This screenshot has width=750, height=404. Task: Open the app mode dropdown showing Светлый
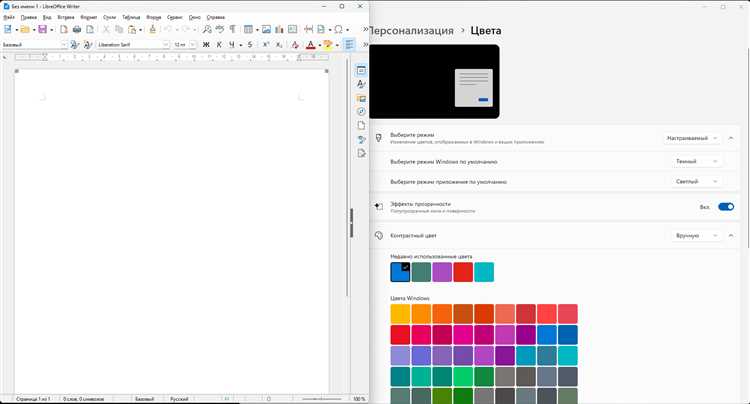pos(695,182)
